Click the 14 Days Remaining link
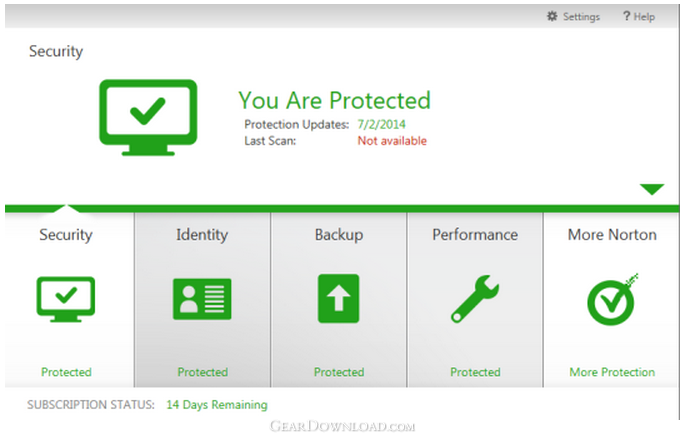Image resolution: width=684 pixels, height=434 pixels. (x=217, y=405)
